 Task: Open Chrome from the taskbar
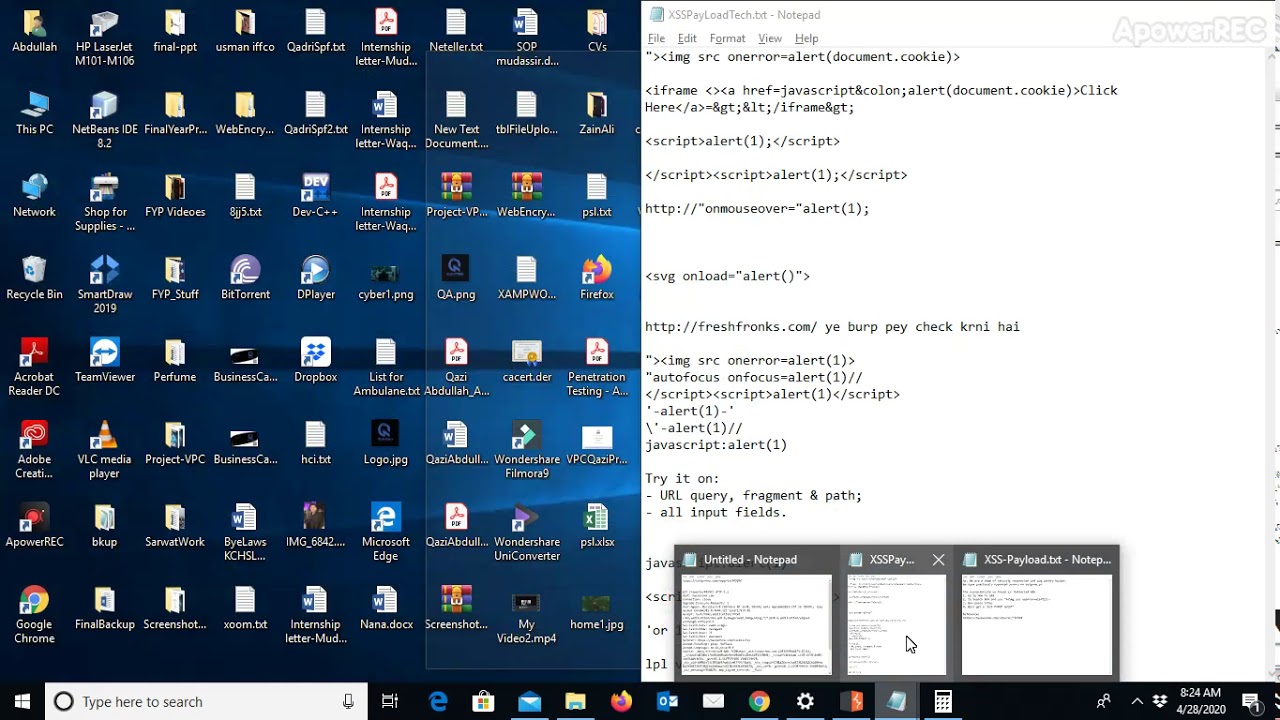pos(759,702)
